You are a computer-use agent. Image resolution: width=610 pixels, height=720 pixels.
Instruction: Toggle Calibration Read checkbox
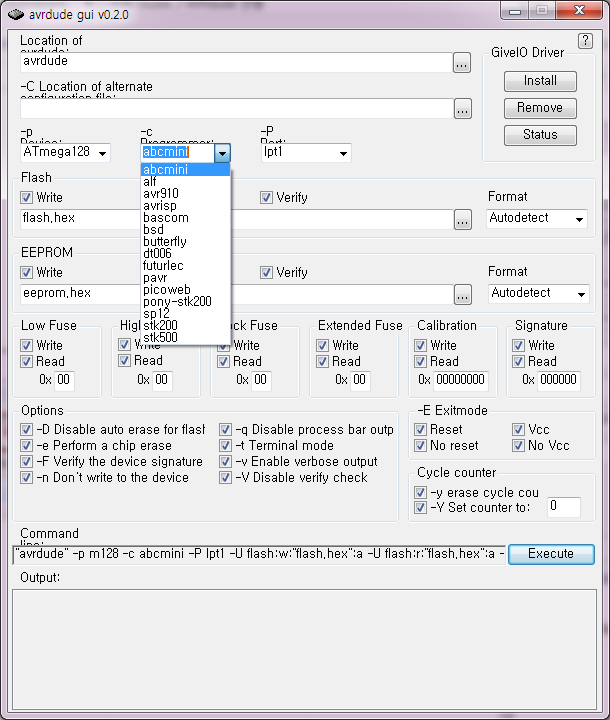(x=420, y=361)
